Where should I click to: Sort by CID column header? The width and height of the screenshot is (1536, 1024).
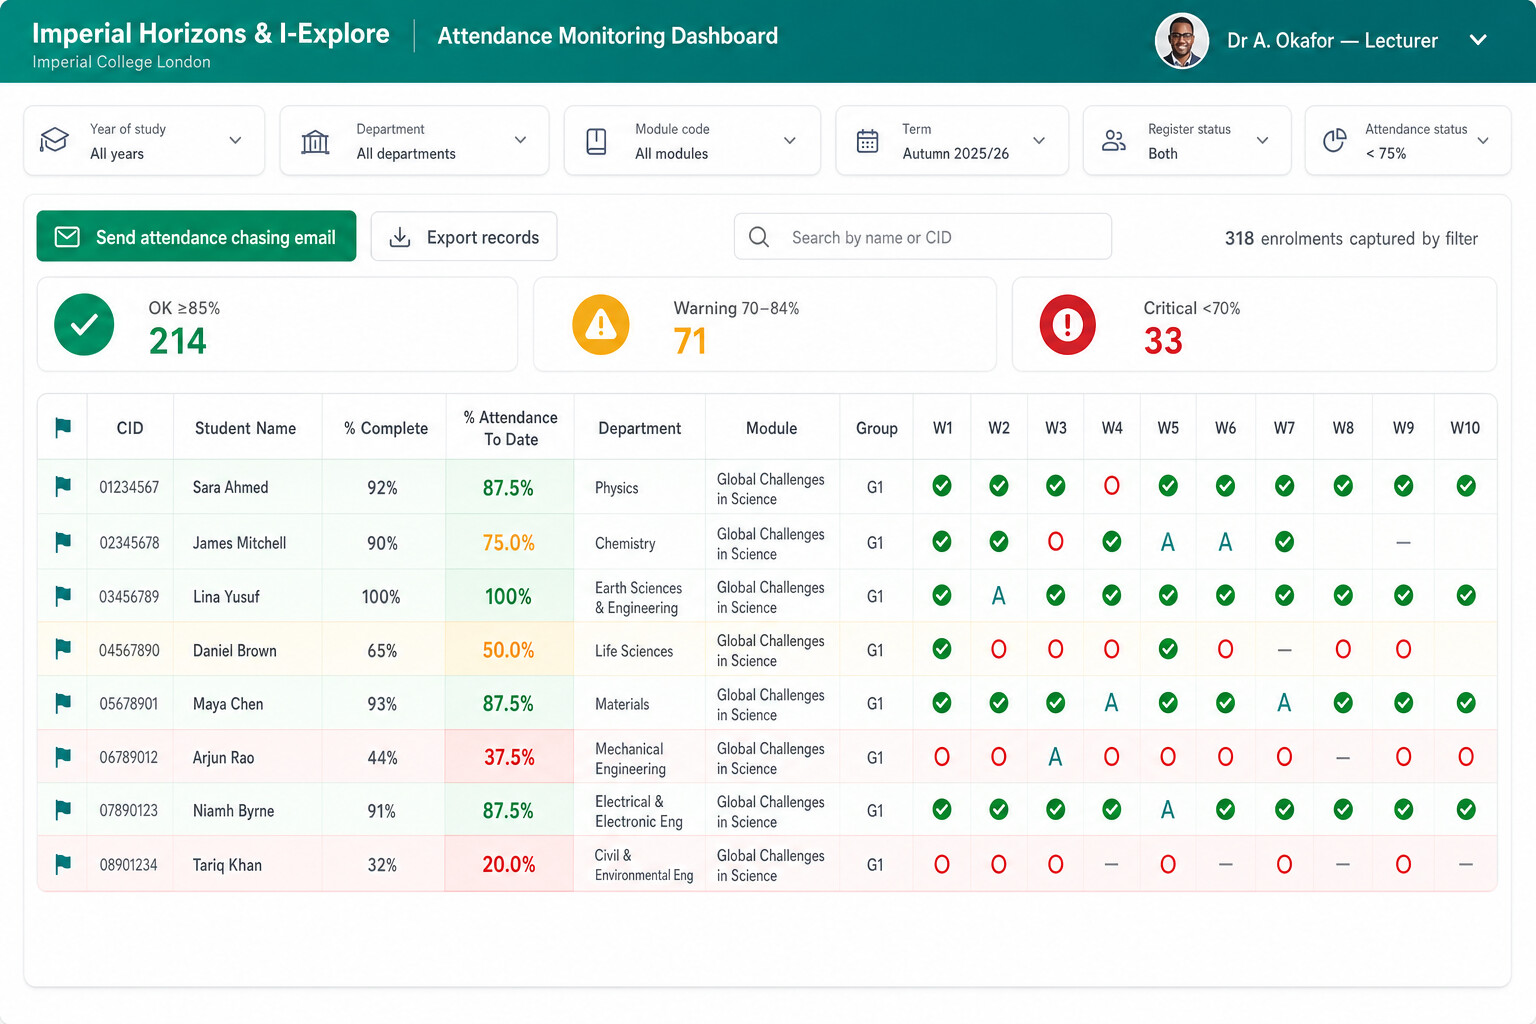click(130, 428)
